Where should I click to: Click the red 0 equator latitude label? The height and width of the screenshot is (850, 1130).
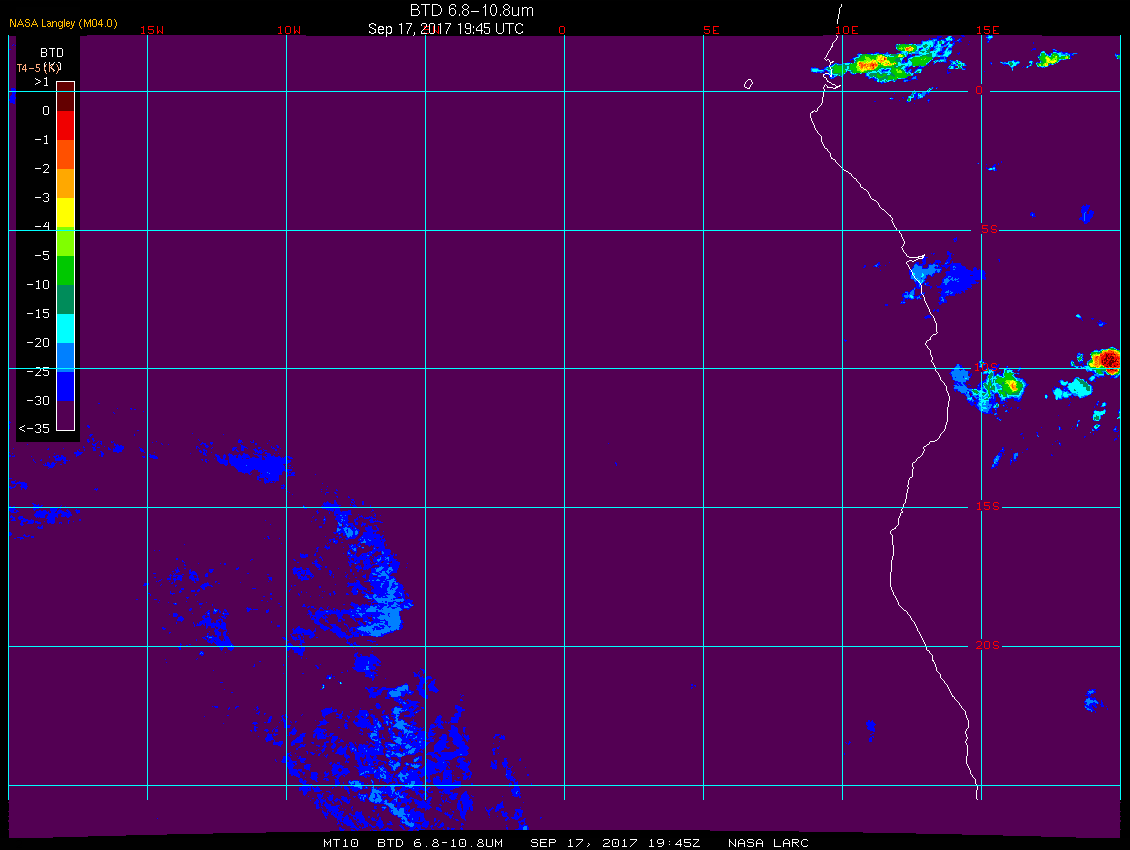coord(979,90)
